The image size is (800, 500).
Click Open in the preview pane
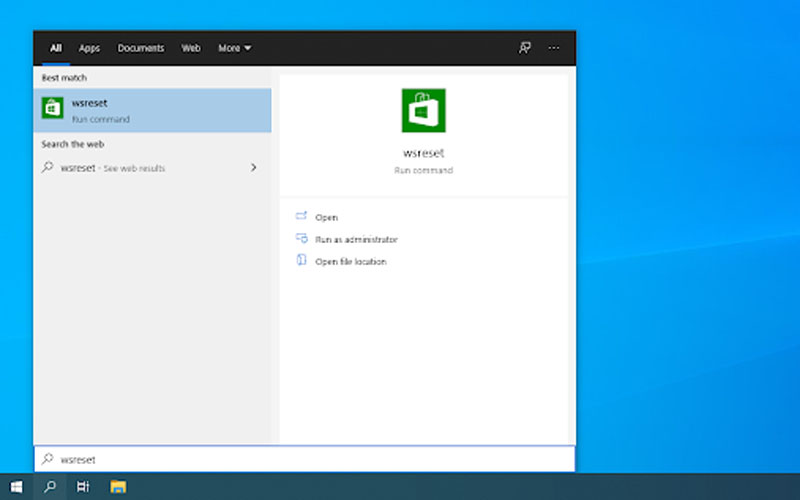[326, 217]
